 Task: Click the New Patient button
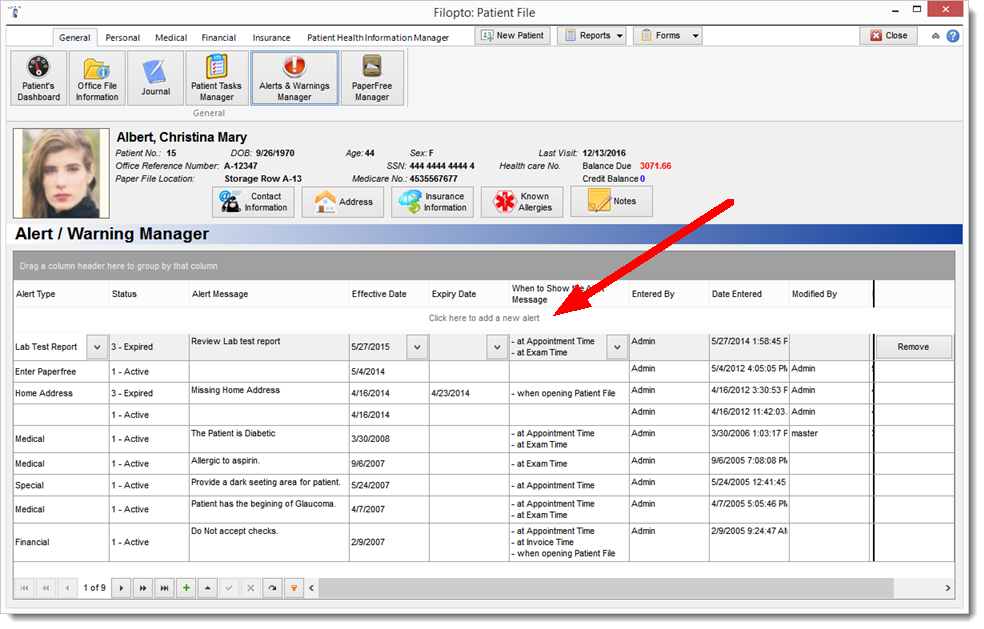pyautogui.click(x=513, y=36)
